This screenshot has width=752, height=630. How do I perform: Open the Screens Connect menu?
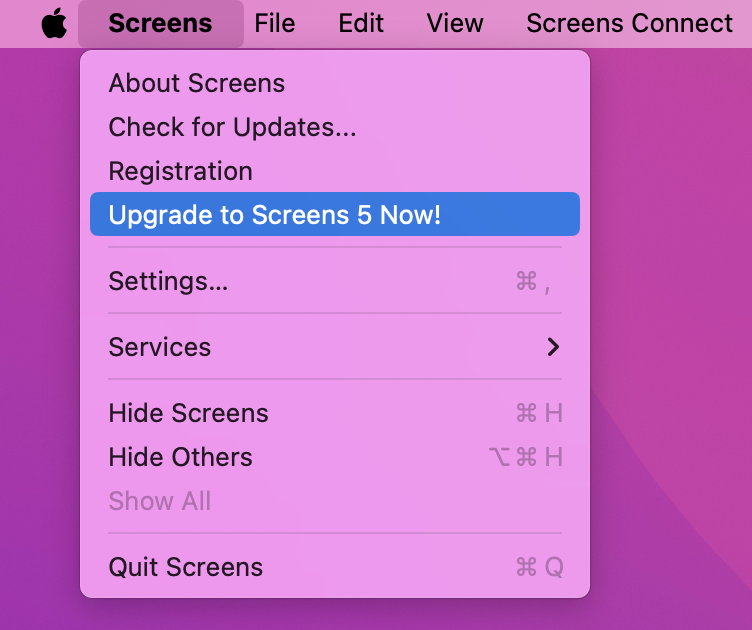(629, 23)
